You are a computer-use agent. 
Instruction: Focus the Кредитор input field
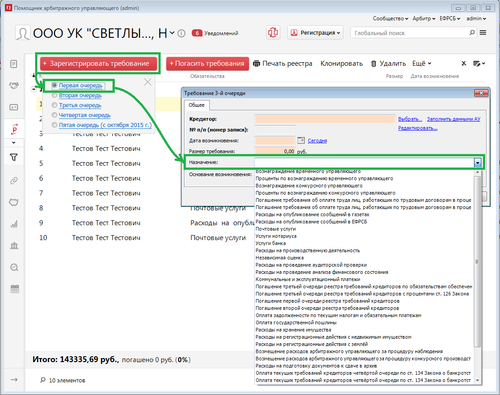325,119
